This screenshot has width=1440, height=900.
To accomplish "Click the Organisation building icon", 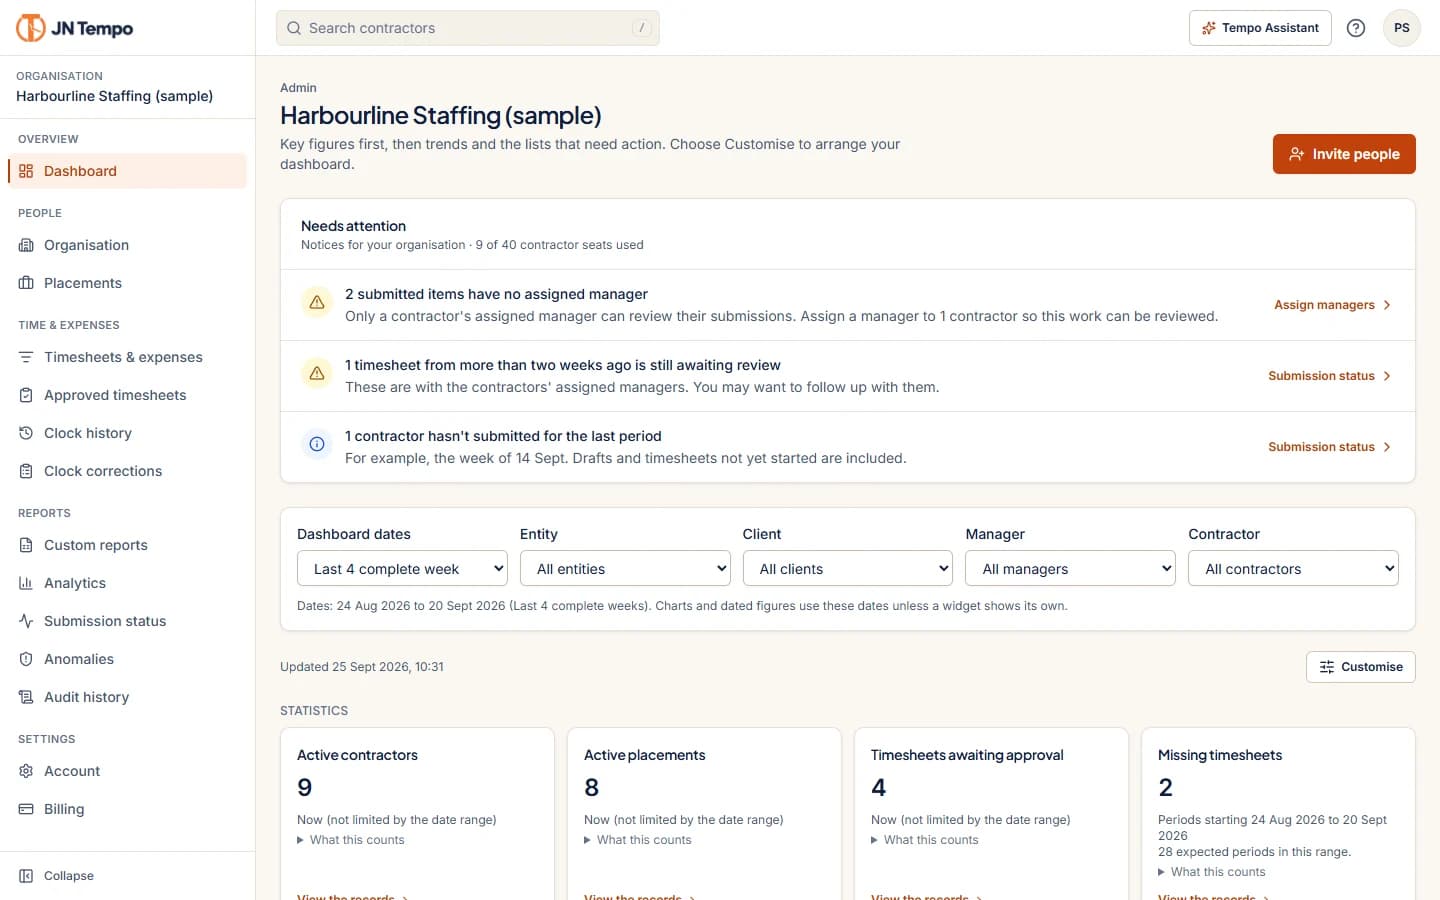I will coord(26,245).
